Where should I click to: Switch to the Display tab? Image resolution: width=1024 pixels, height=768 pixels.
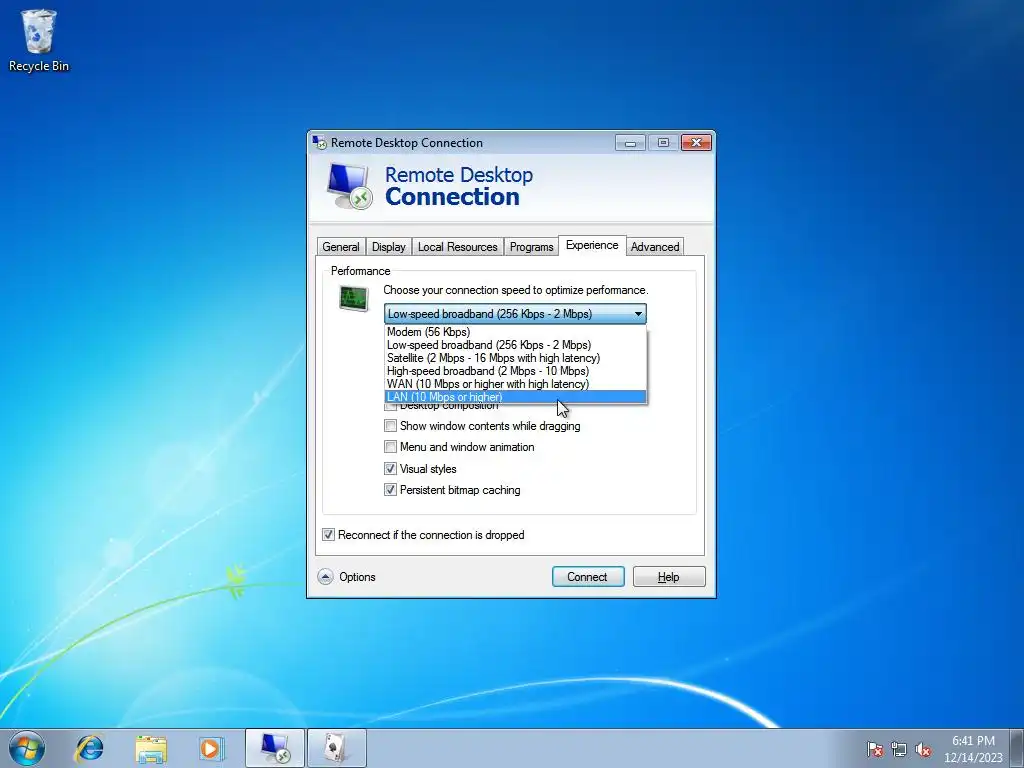pos(389,247)
